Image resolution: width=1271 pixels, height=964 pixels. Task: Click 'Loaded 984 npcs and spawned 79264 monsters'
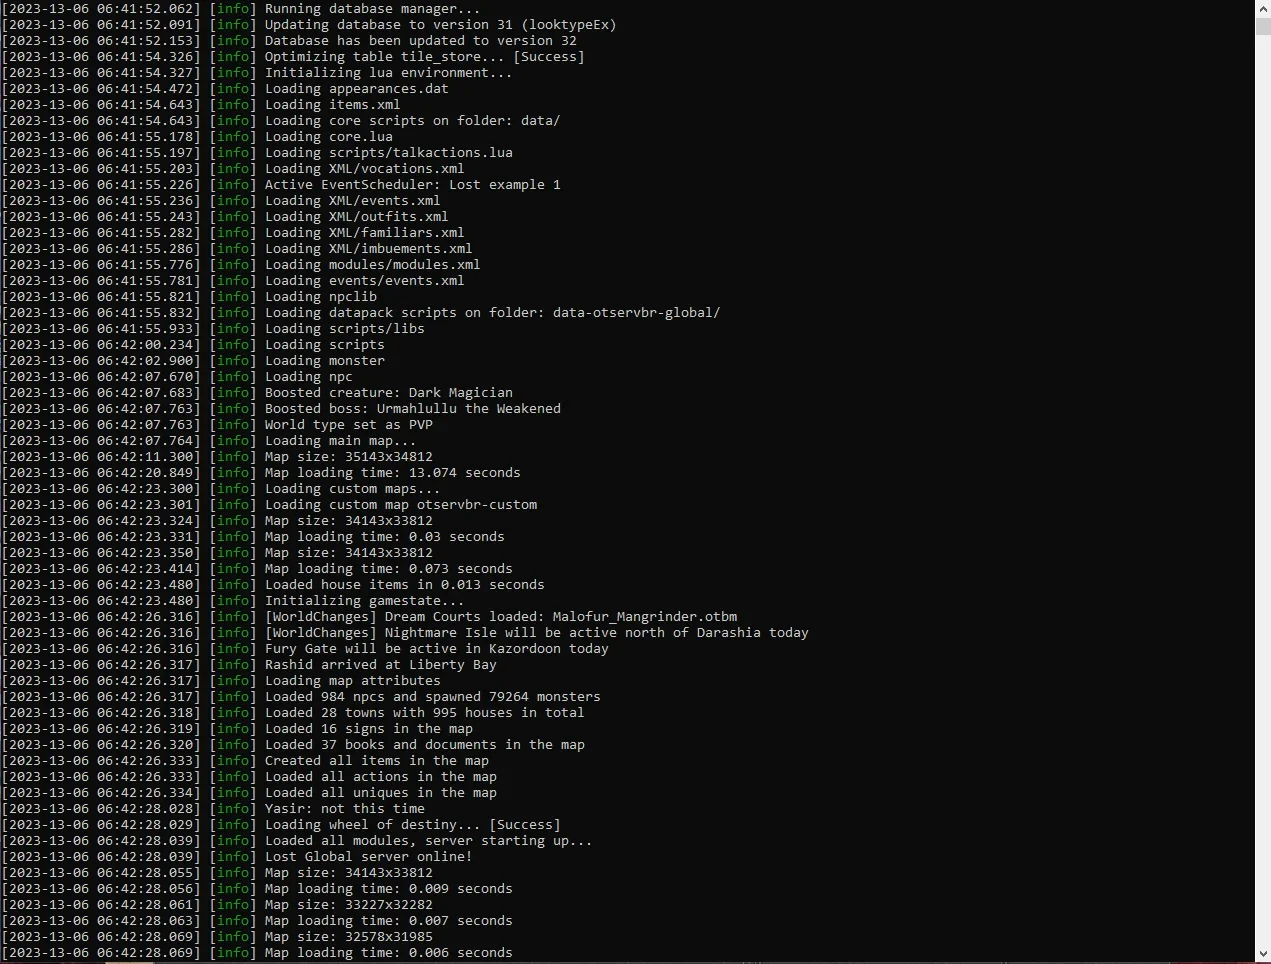click(x=432, y=696)
